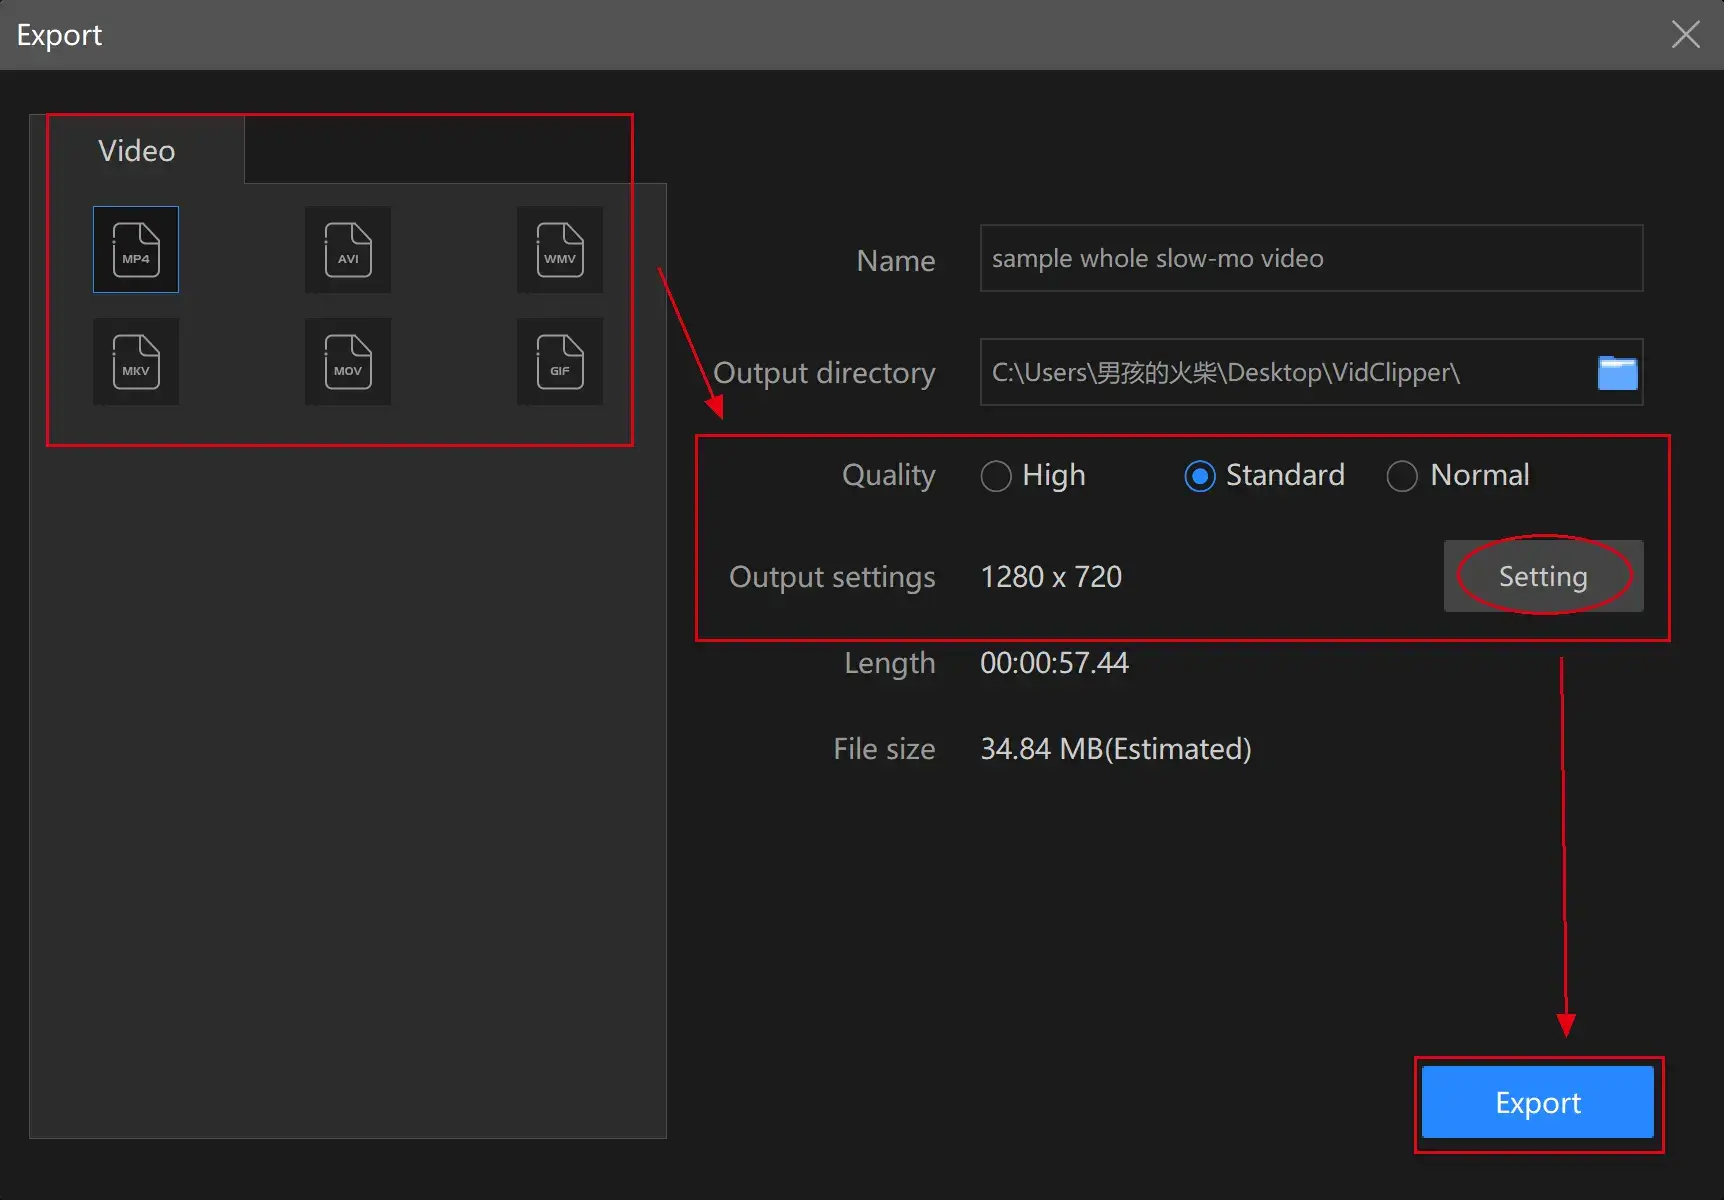Switch to the Video tab
Screen dimensions: 1724x1200
click(x=137, y=150)
